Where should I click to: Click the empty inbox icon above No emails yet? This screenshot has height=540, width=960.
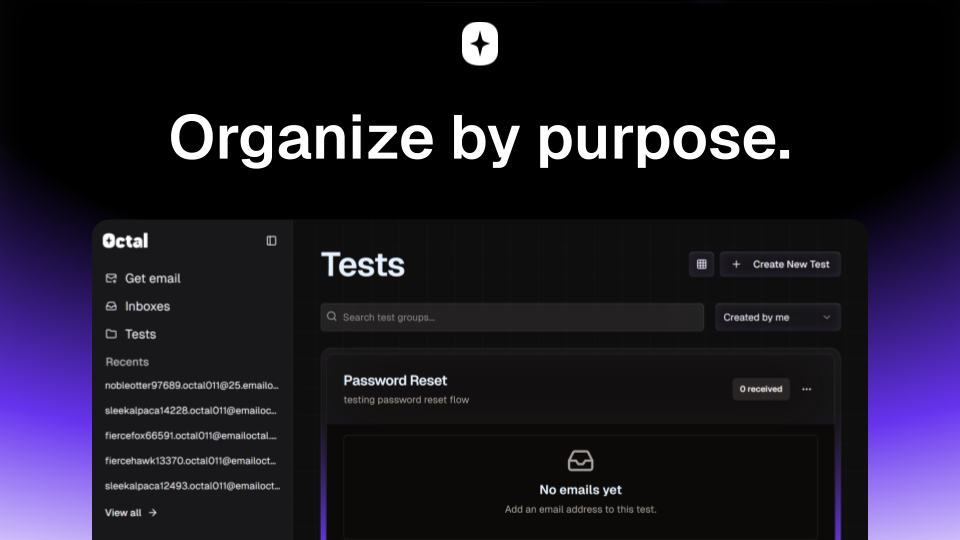(x=580, y=460)
